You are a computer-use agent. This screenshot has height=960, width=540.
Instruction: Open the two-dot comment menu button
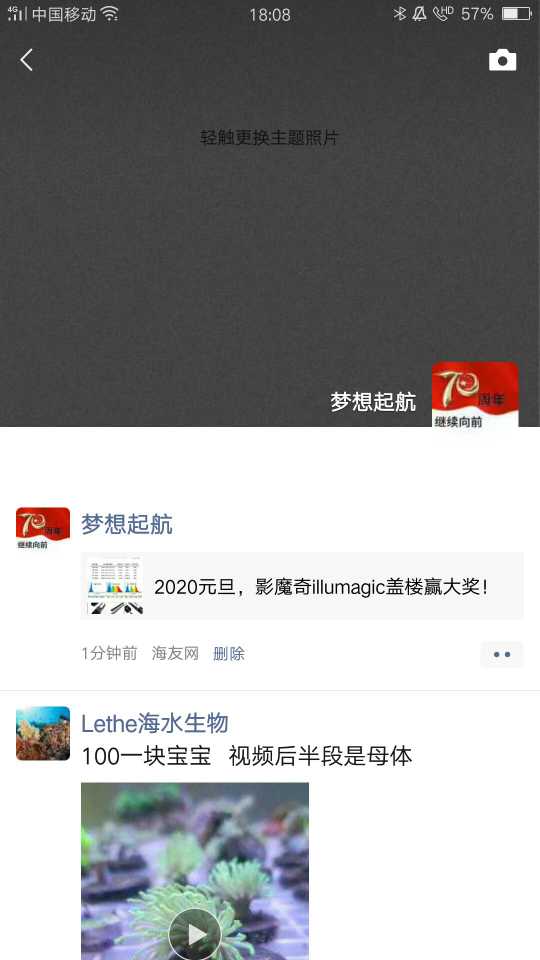(502, 654)
